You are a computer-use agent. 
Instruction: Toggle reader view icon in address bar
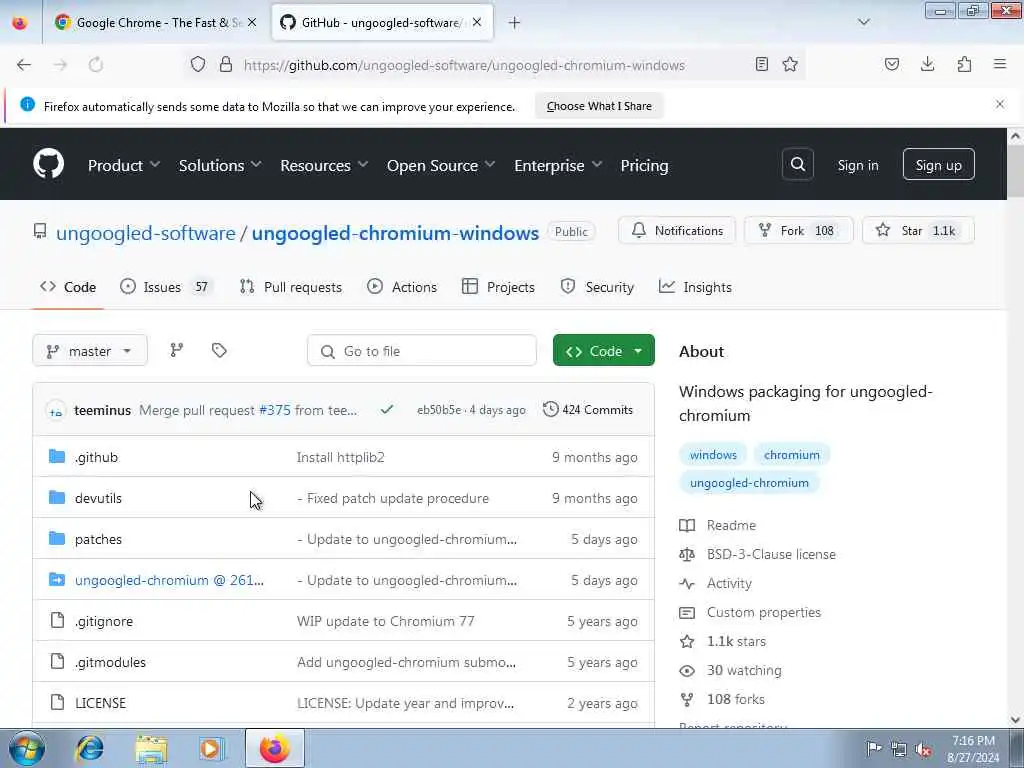(x=761, y=64)
